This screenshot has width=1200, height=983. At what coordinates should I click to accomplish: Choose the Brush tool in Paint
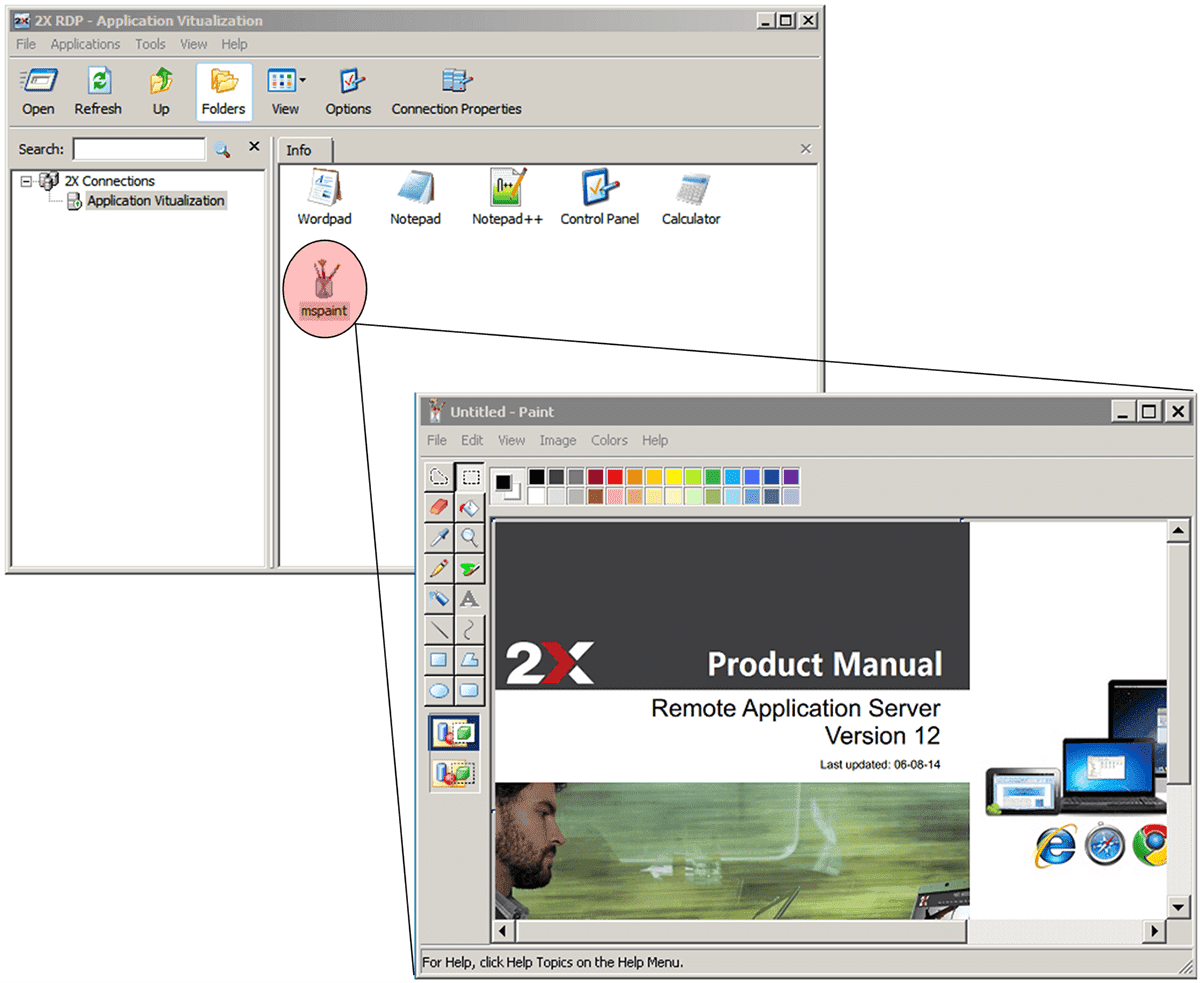[470, 568]
